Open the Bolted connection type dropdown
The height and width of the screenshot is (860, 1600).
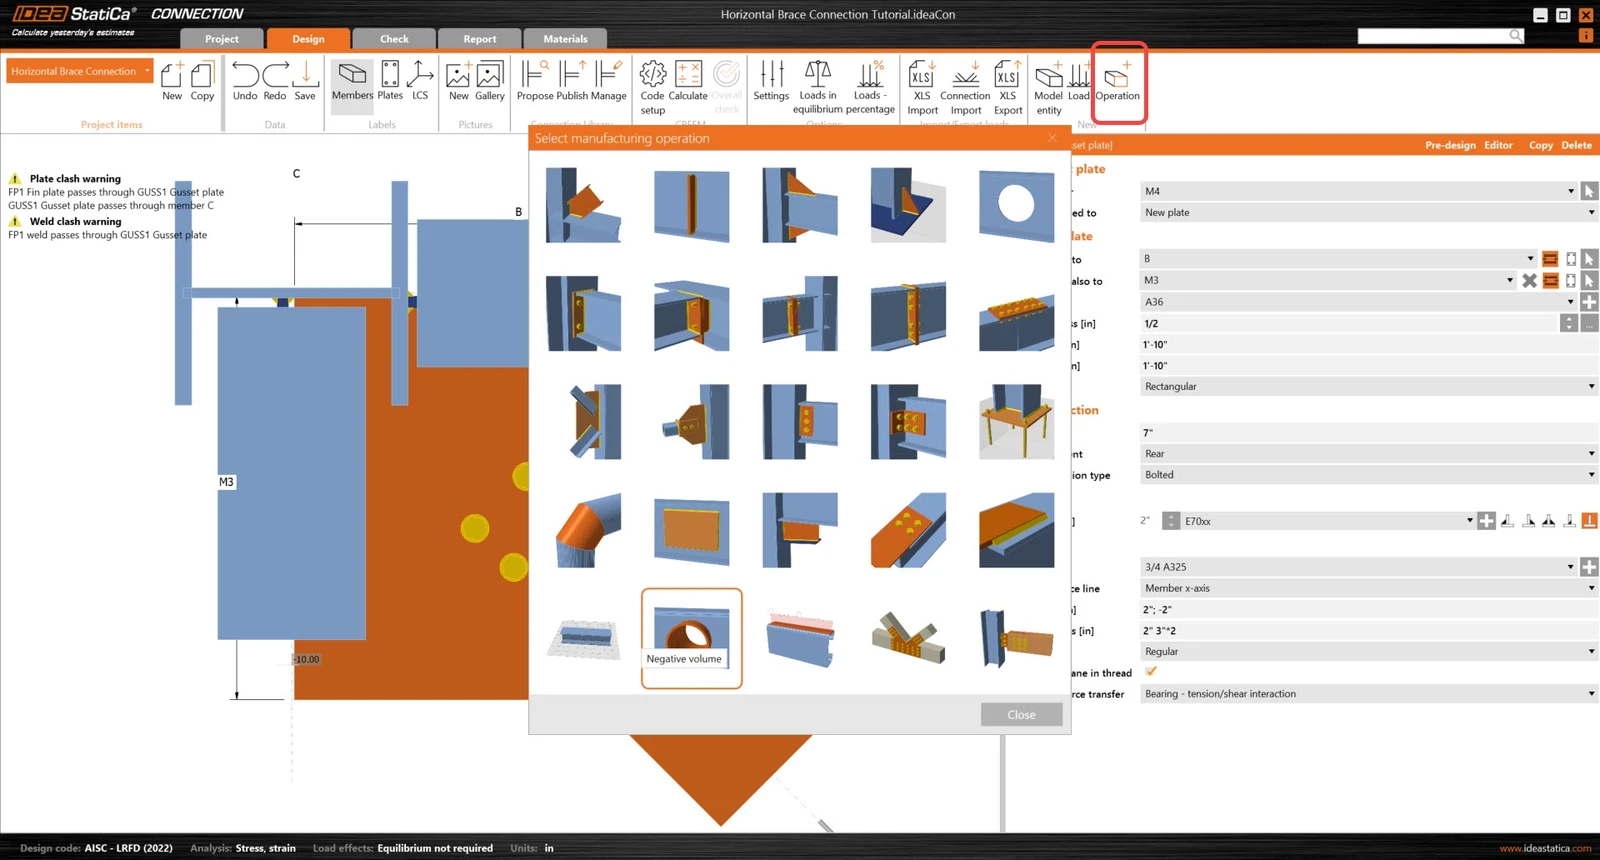click(1369, 475)
